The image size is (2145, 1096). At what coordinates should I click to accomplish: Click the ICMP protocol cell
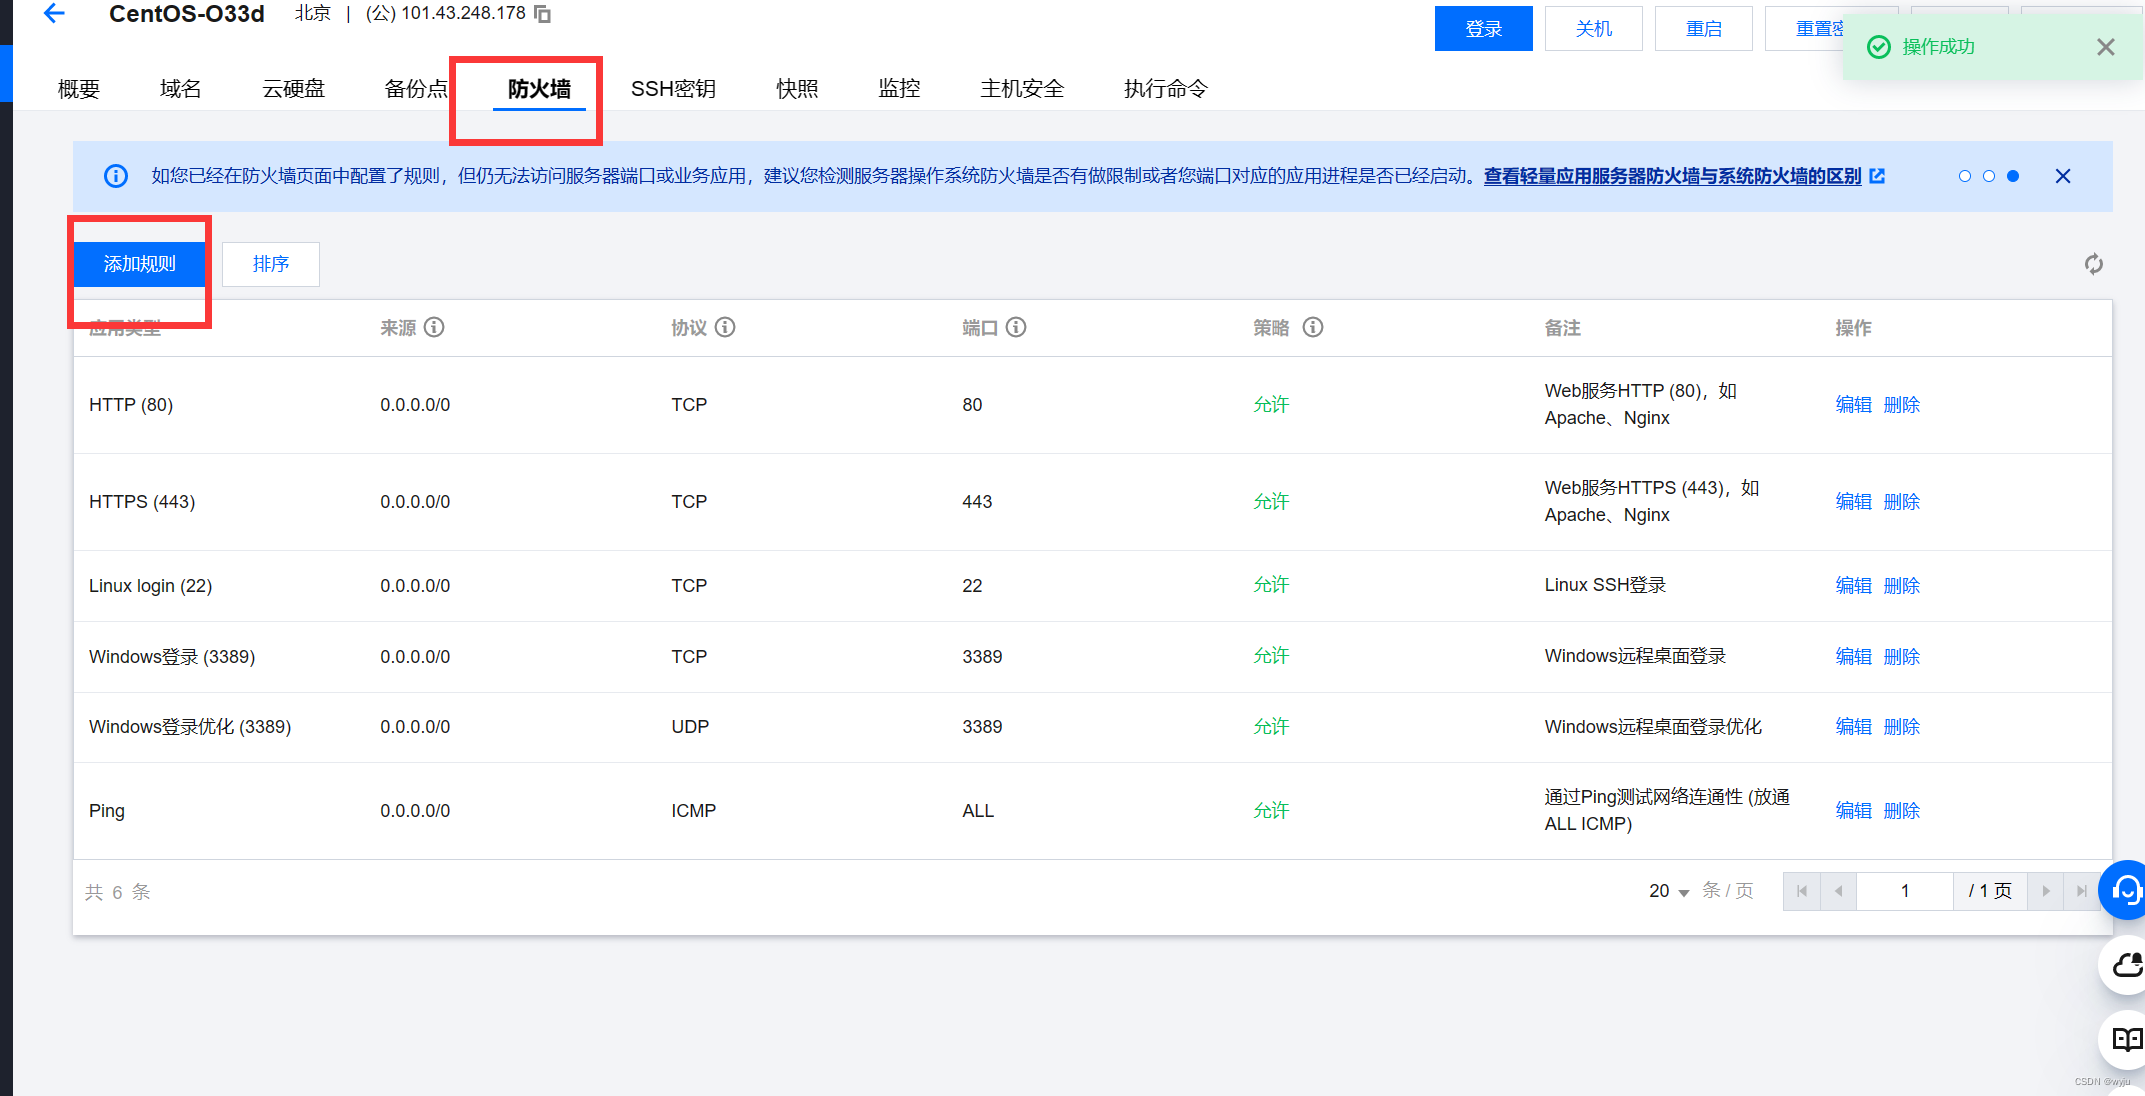coord(693,811)
